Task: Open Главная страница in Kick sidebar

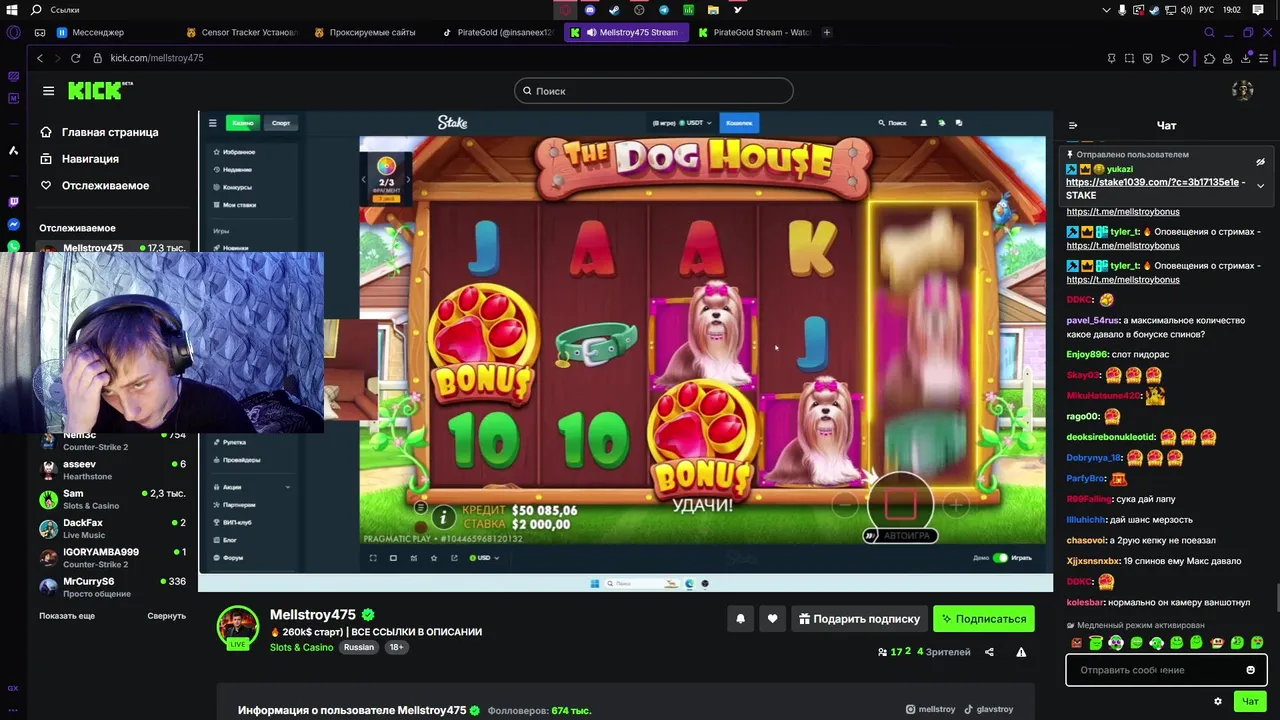Action: tap(100, 132)
